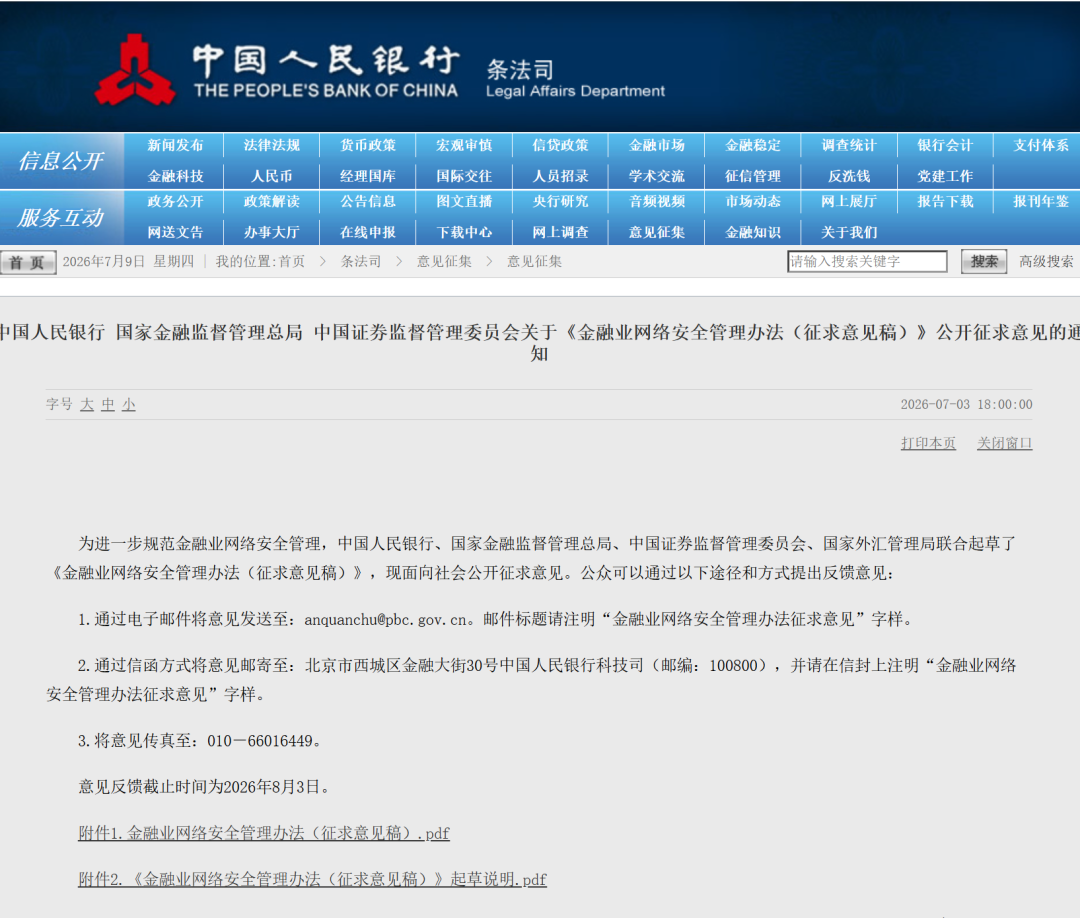Navigate to 国际交往
This screenshot has width=1080, height=918.
464,176
